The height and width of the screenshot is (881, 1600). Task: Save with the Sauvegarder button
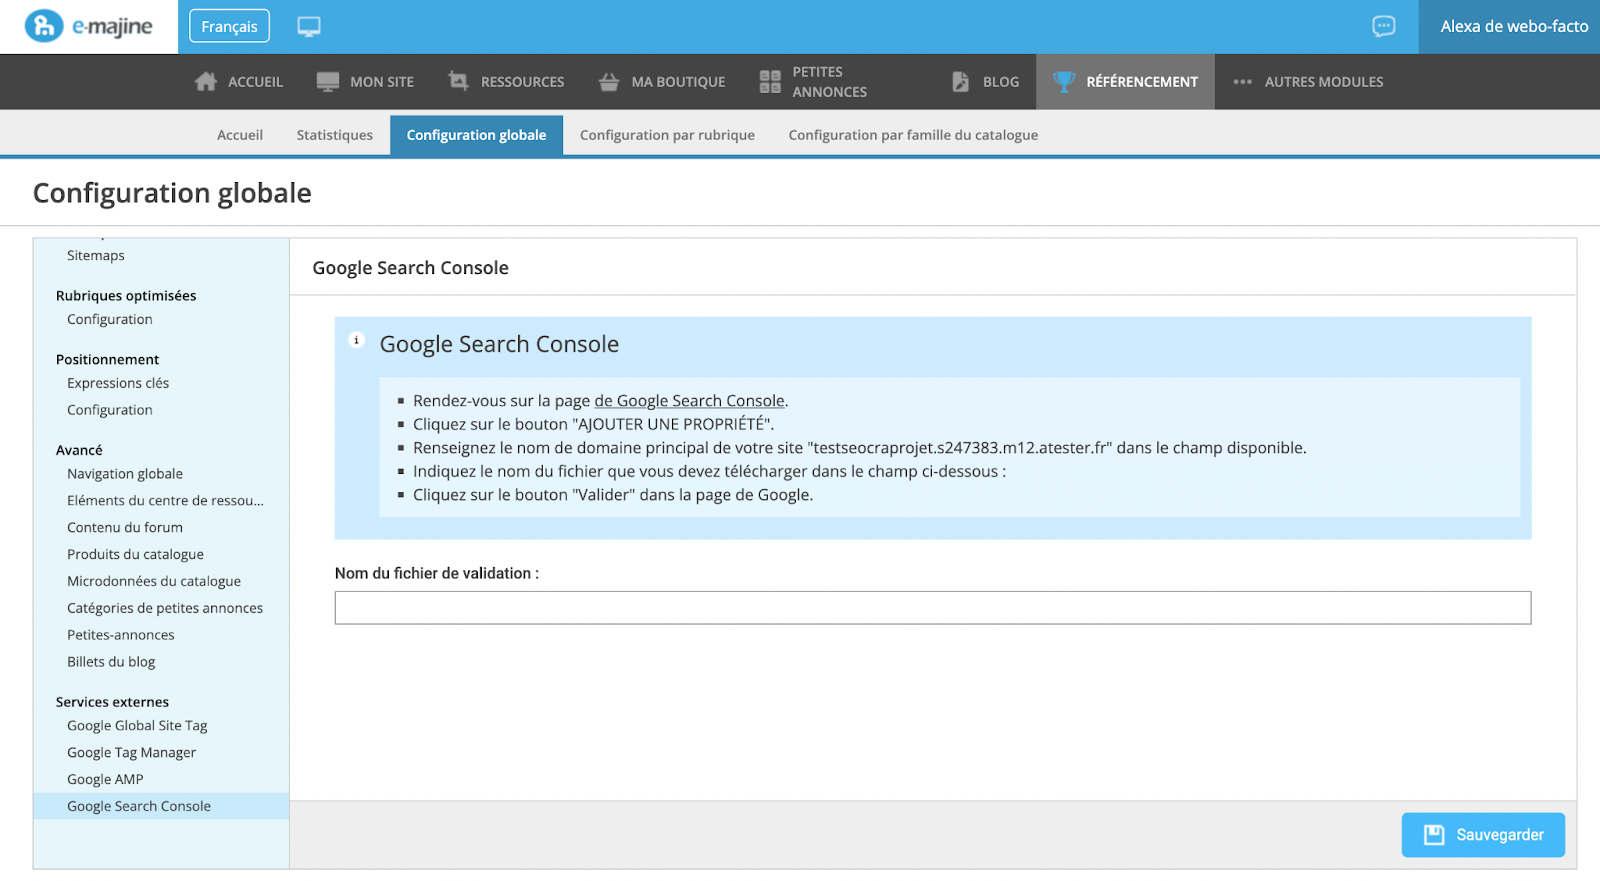[x=1483, y=836]
